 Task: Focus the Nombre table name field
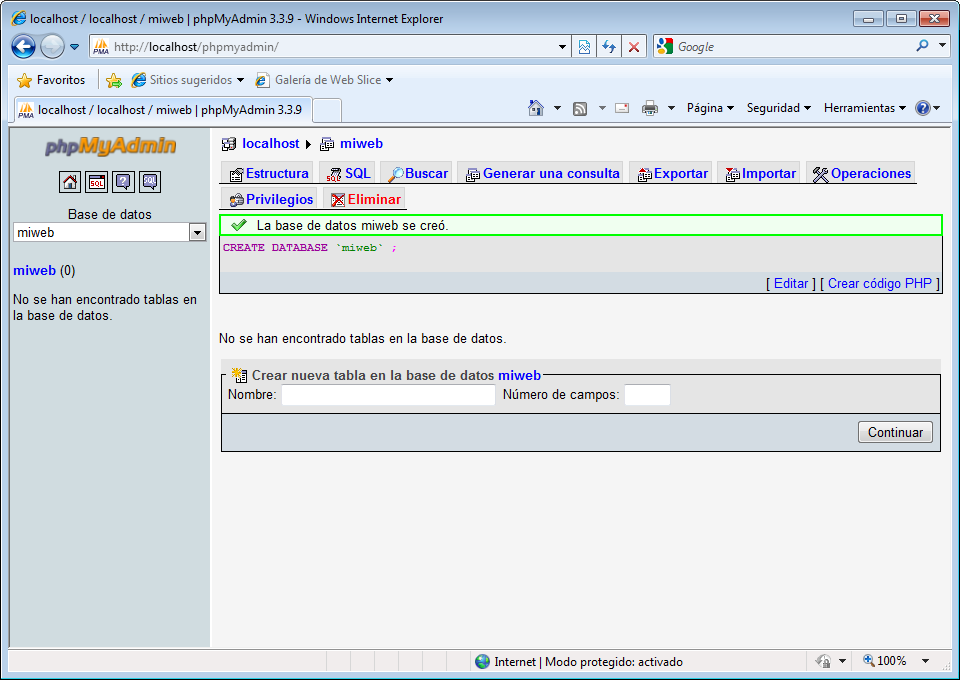pyautogui.click(x=388, y=395)
